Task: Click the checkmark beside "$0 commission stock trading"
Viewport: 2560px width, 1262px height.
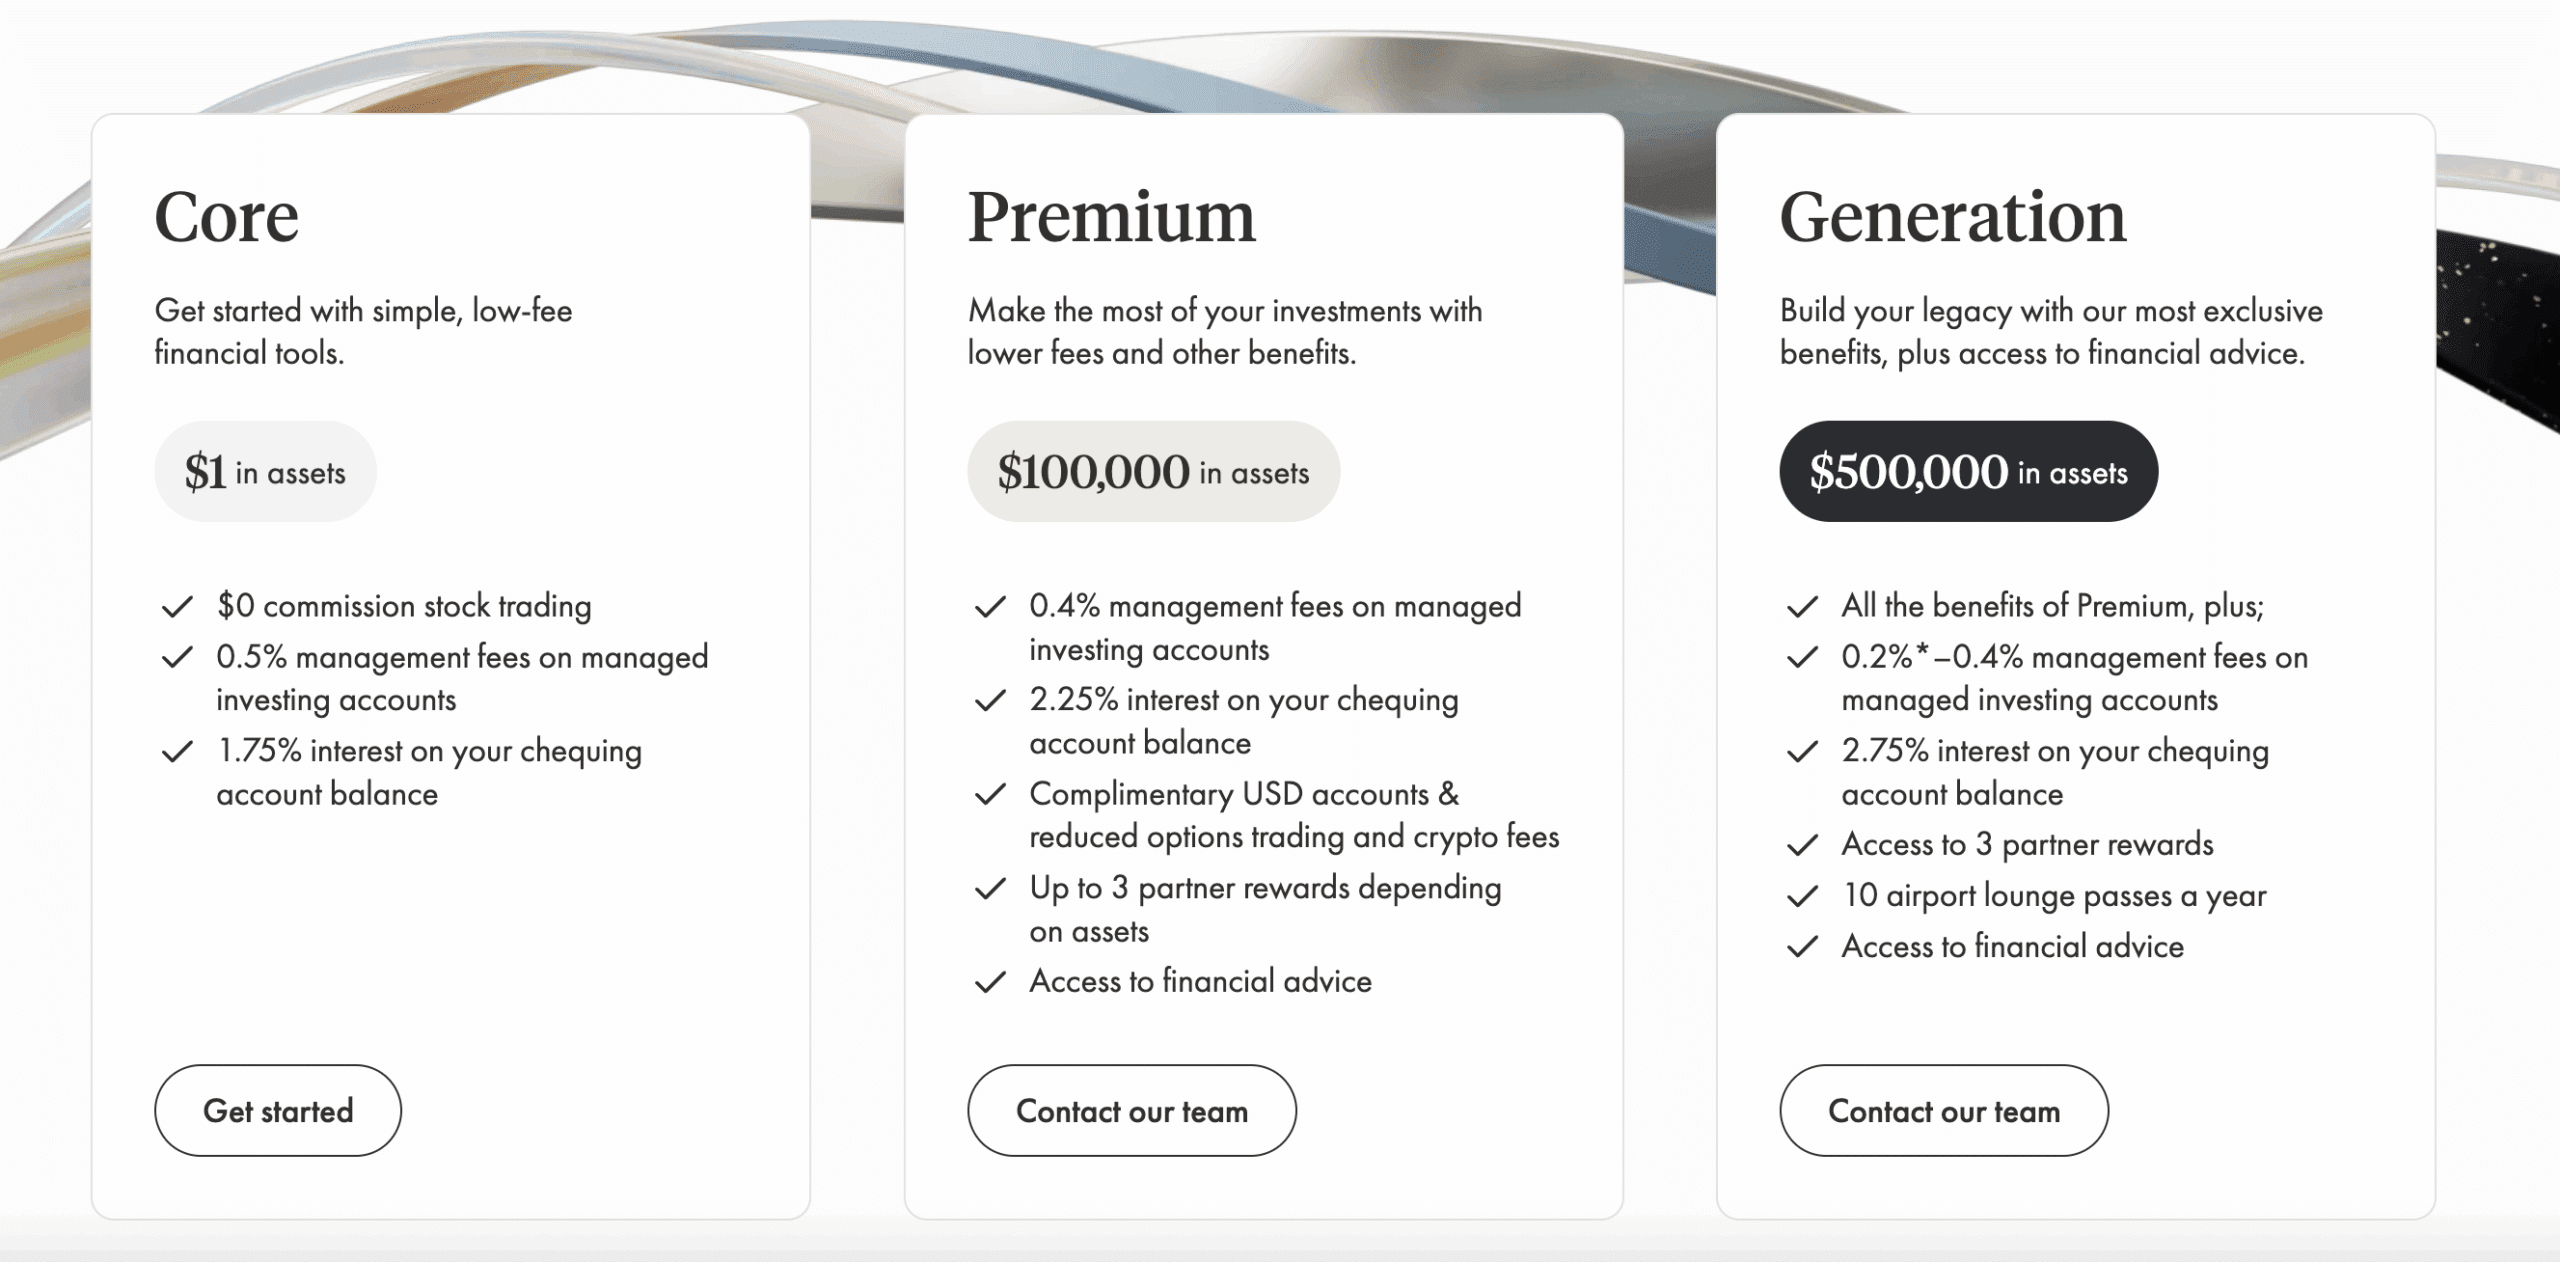Action: pyautogui.click(x=178, y=605)
